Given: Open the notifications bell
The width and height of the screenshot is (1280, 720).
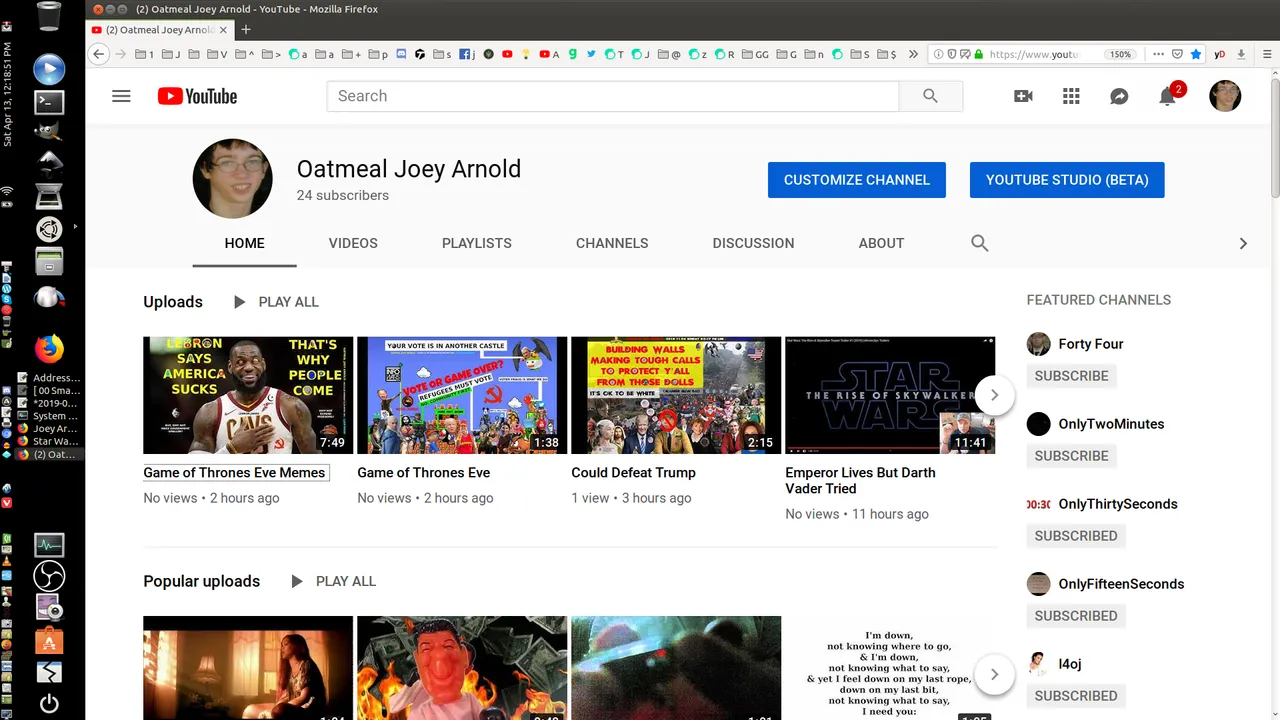Looking at the screenshot, I should tap(1167, 96).
